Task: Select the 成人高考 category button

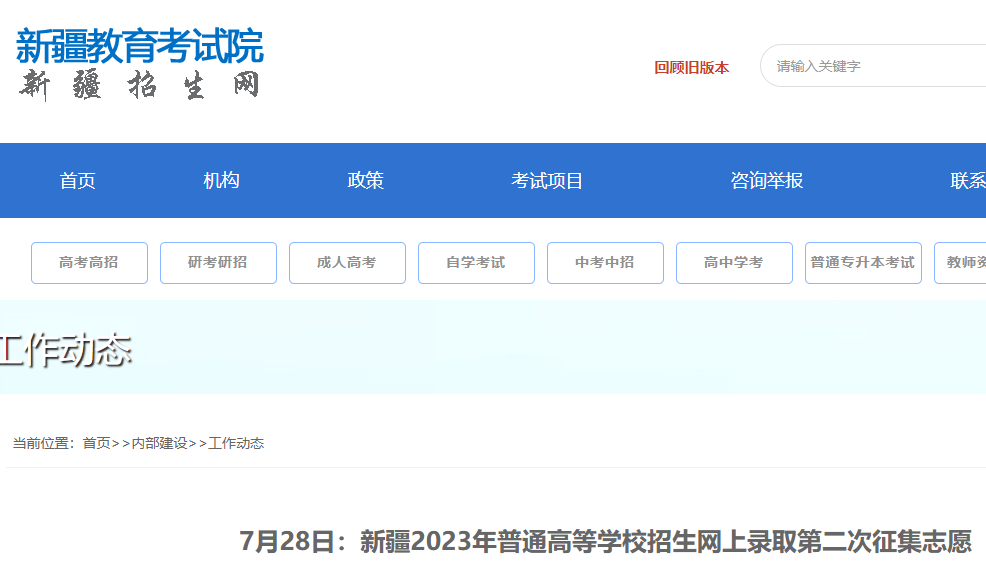Action: coord(347,263)
